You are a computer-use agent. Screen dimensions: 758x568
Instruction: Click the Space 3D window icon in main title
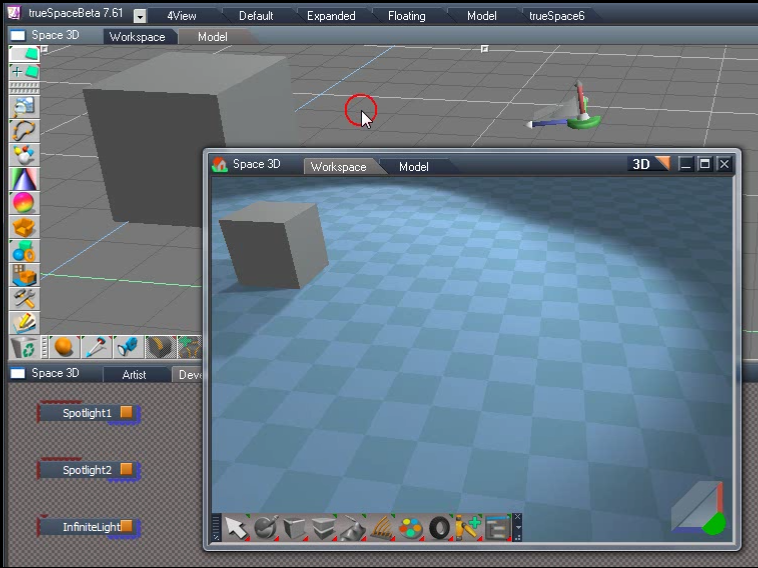[x=18, y=36]
